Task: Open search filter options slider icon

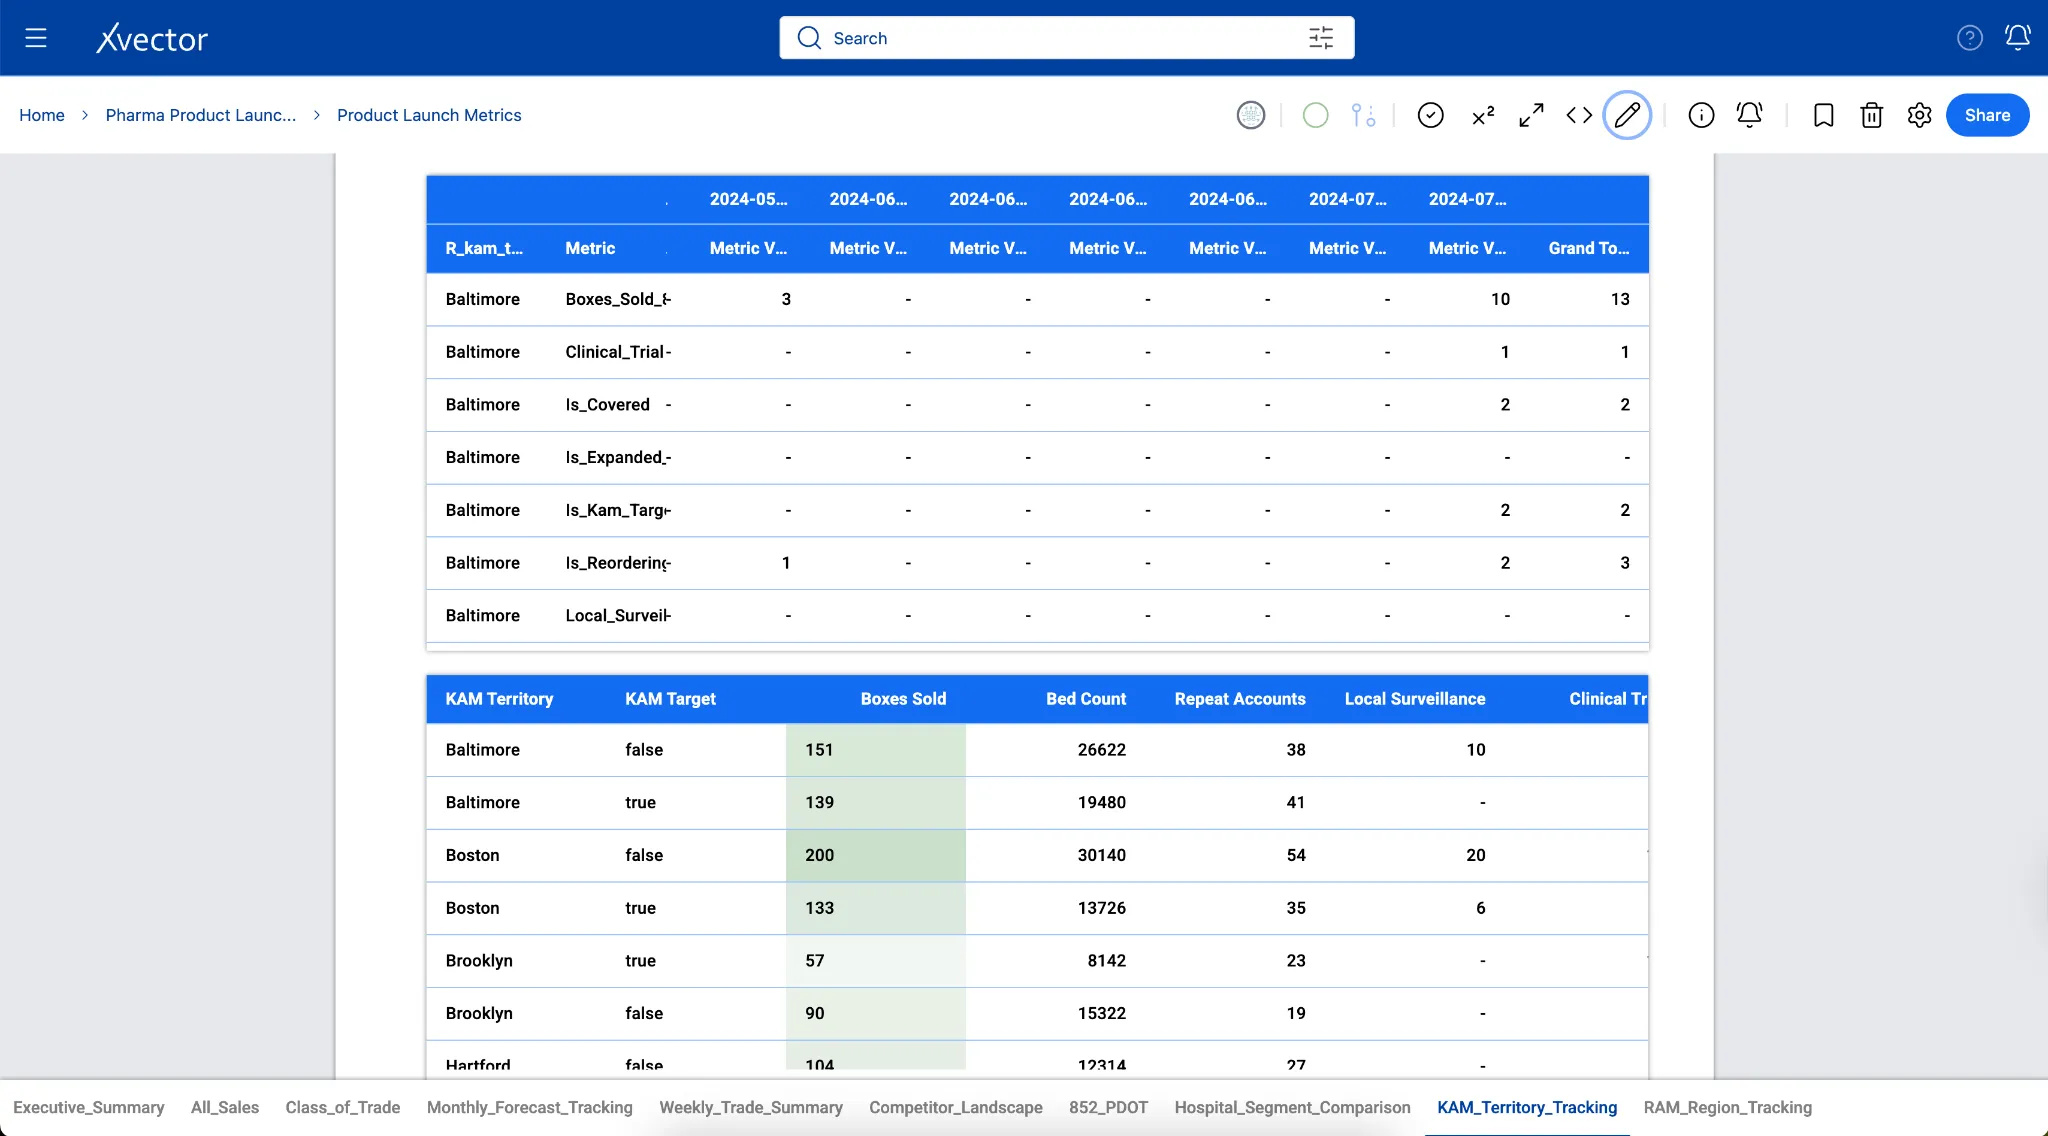Action: (1321, 38)
